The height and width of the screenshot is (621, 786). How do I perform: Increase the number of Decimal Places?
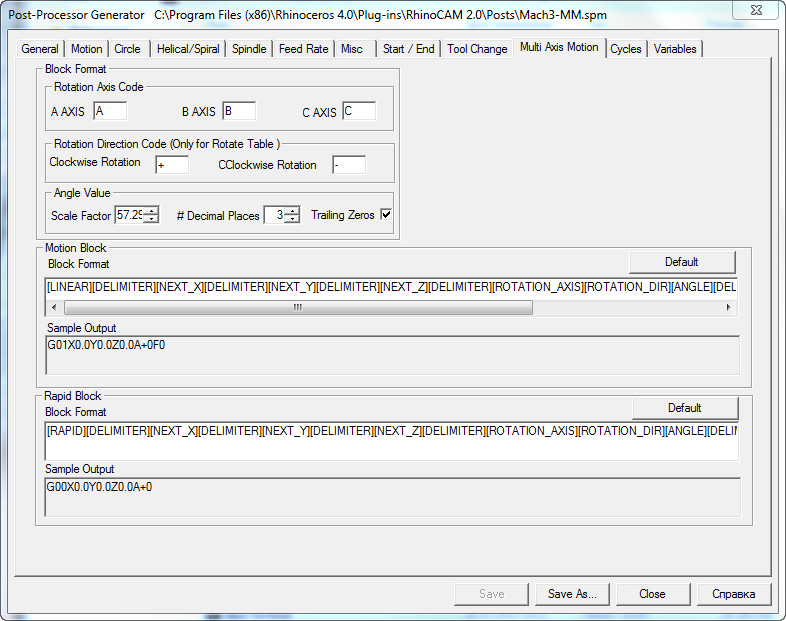click(291, 210)
